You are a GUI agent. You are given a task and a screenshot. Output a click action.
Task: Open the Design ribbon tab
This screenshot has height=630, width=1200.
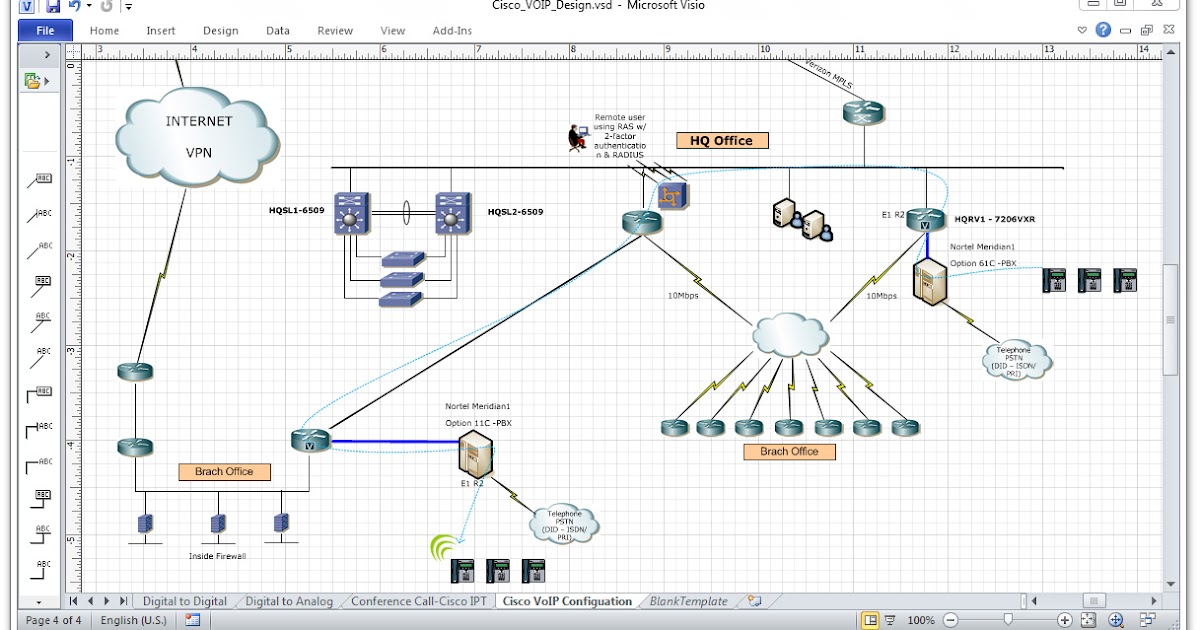pyautogui.click(x=220, y=30)
